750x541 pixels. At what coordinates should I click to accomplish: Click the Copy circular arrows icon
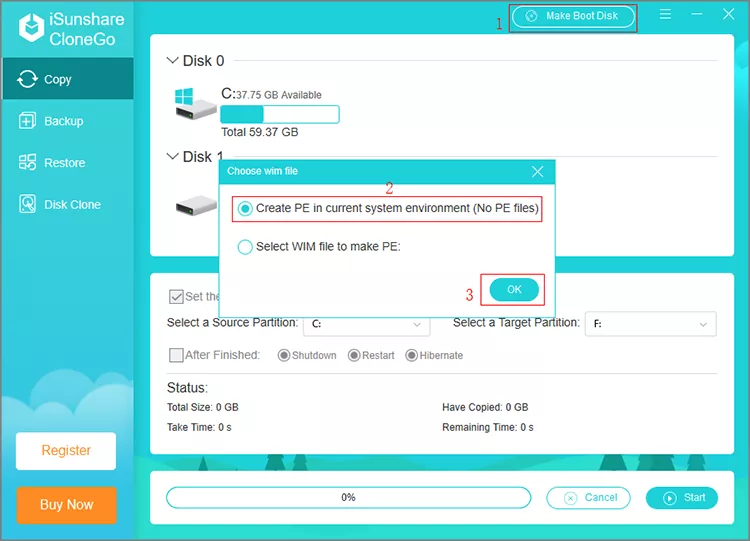coord(27,79)
